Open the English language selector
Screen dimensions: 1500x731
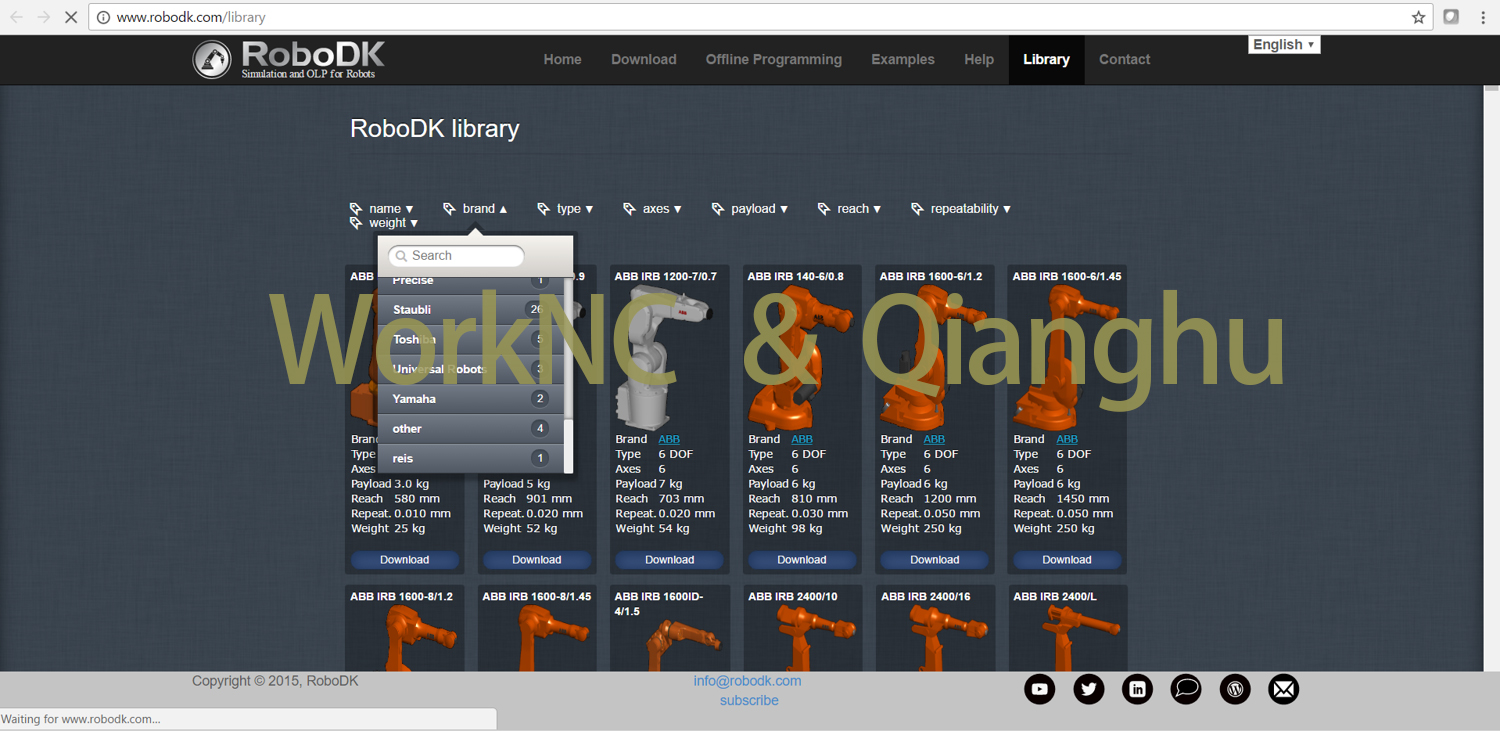[1284, 44]
